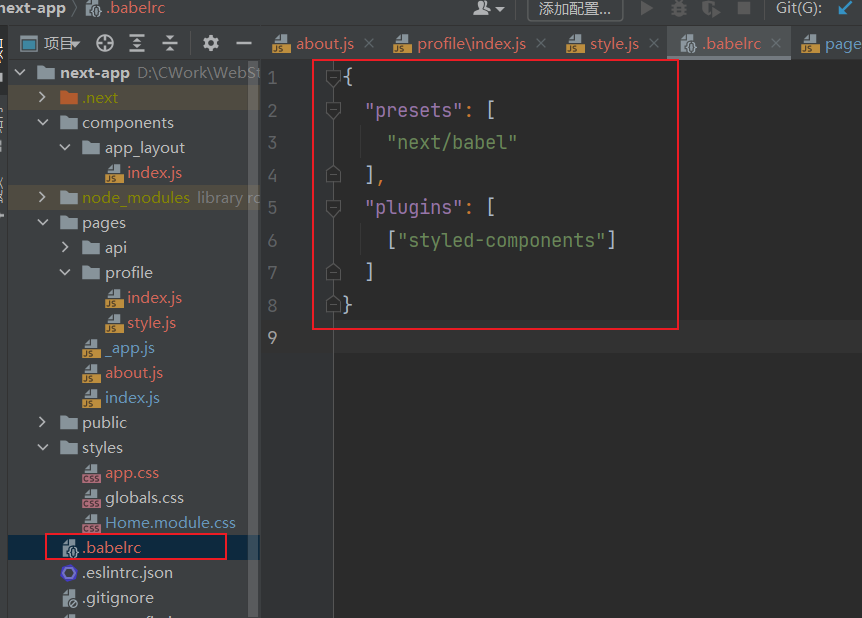This screenshot has height=618, width=862.
Task: Click the .next folder icon
Action: tap(69, 97)
